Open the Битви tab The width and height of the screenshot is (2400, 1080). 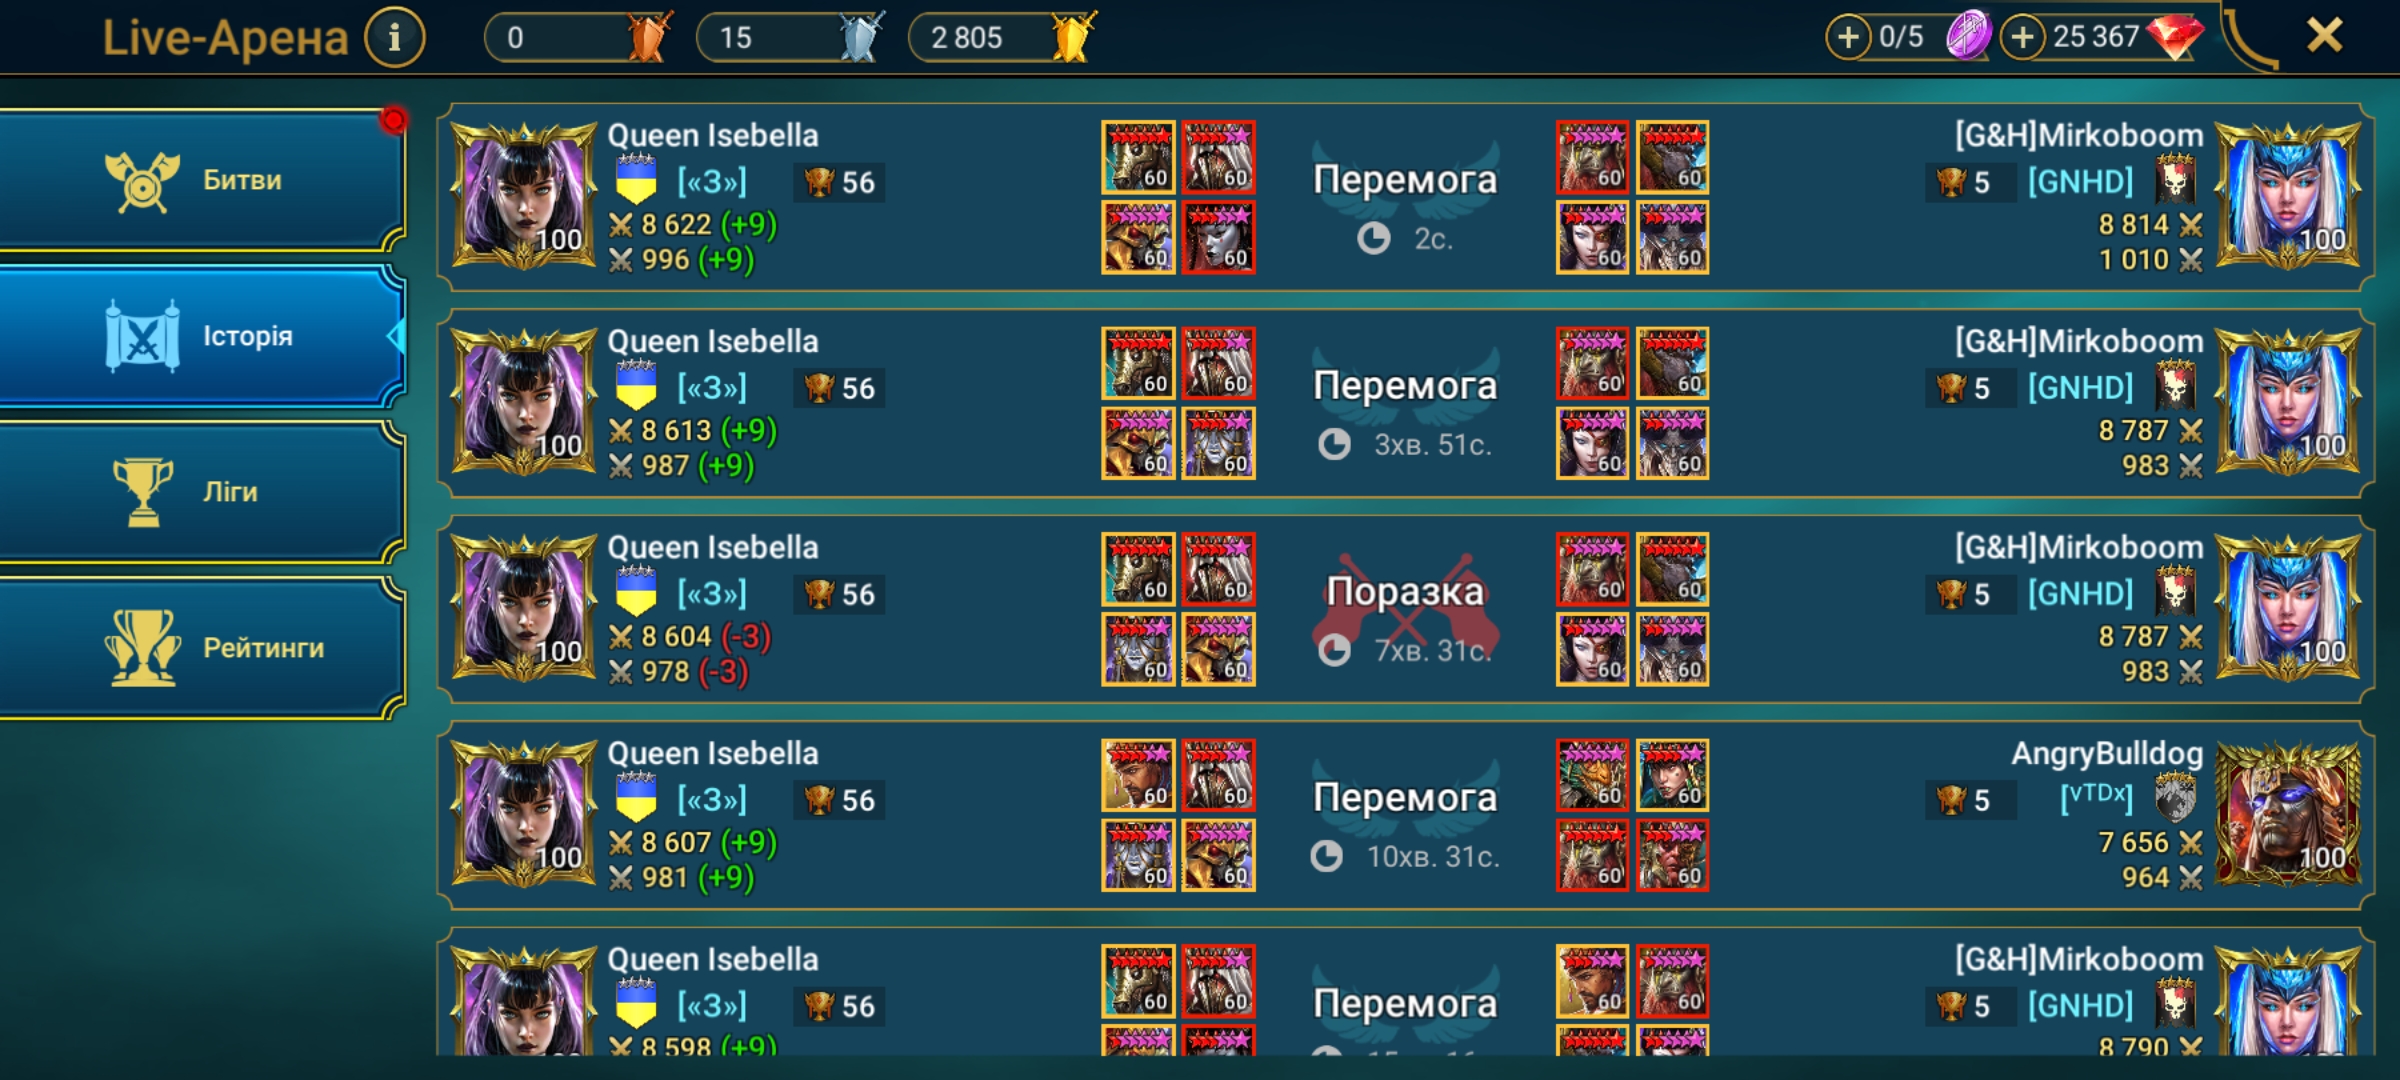(200, 180)
